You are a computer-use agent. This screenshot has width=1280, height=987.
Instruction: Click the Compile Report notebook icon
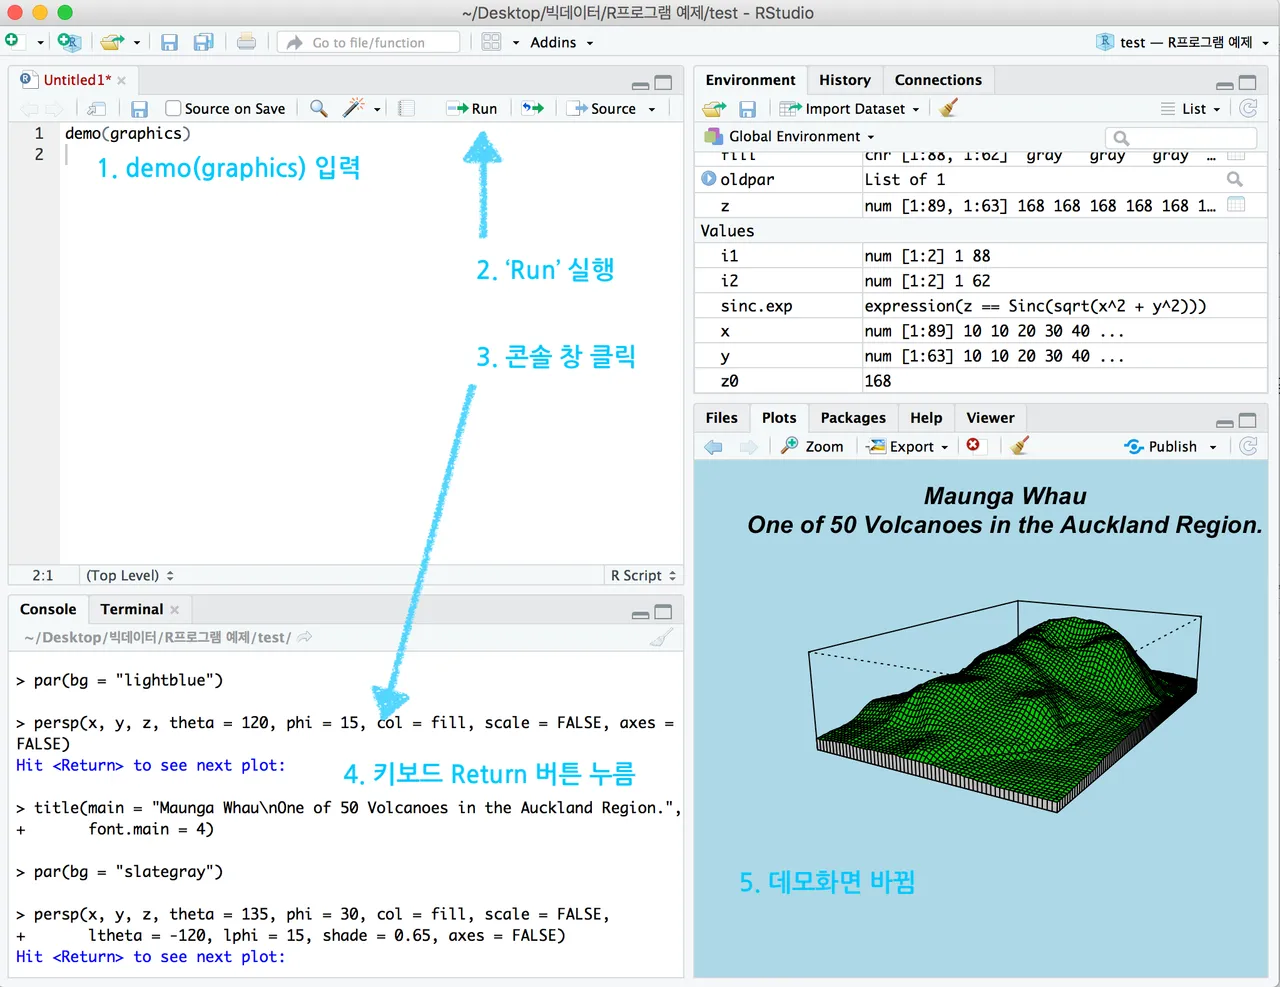point(406,108)
